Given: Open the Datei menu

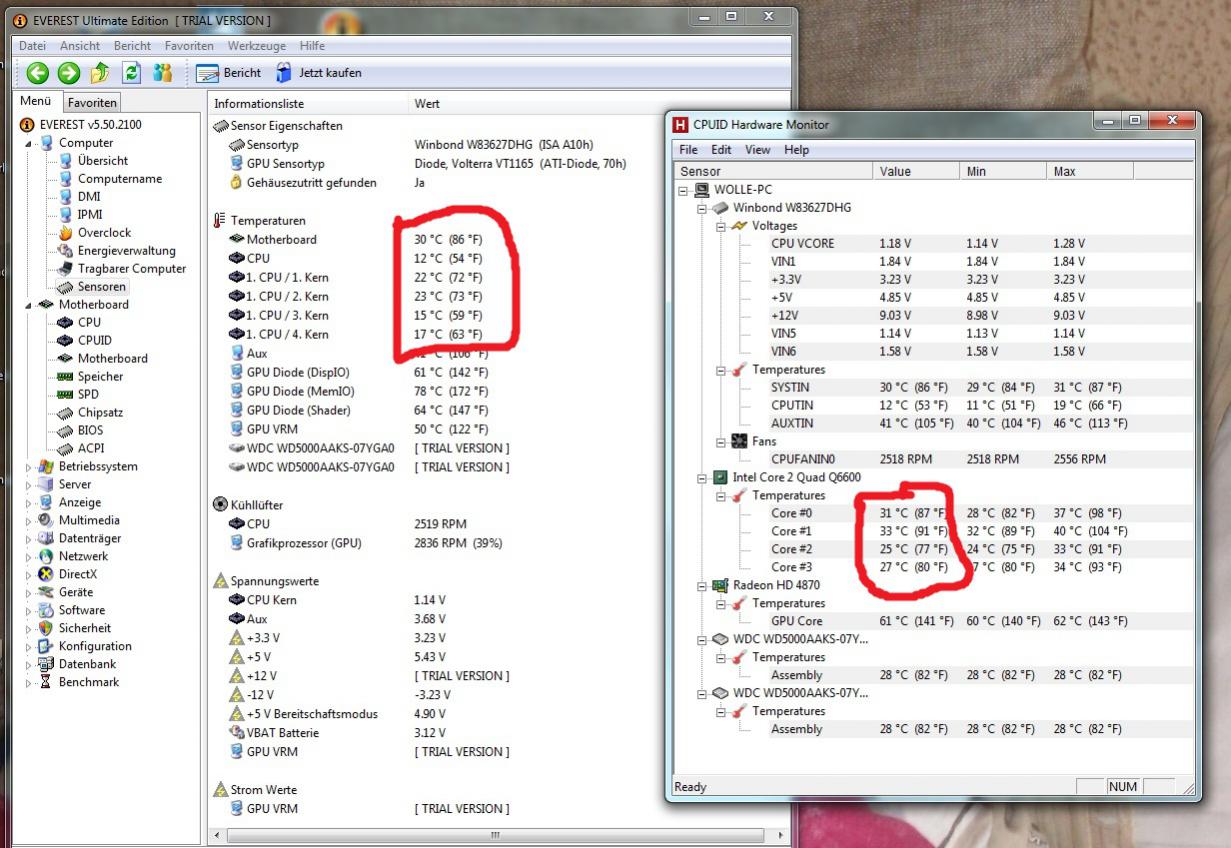Looking at the screenshot, I should tap(32, 46).
